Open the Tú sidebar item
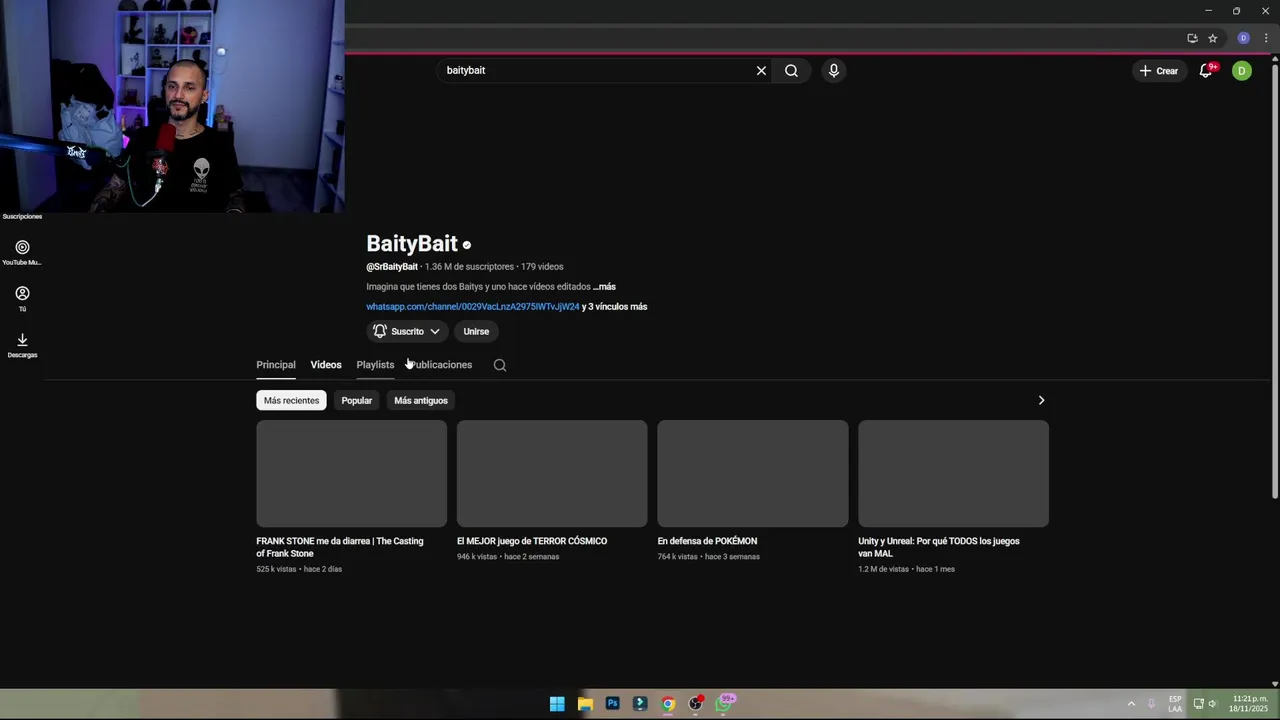Screen dimensions: 1280x720 (x=22, y=298)
